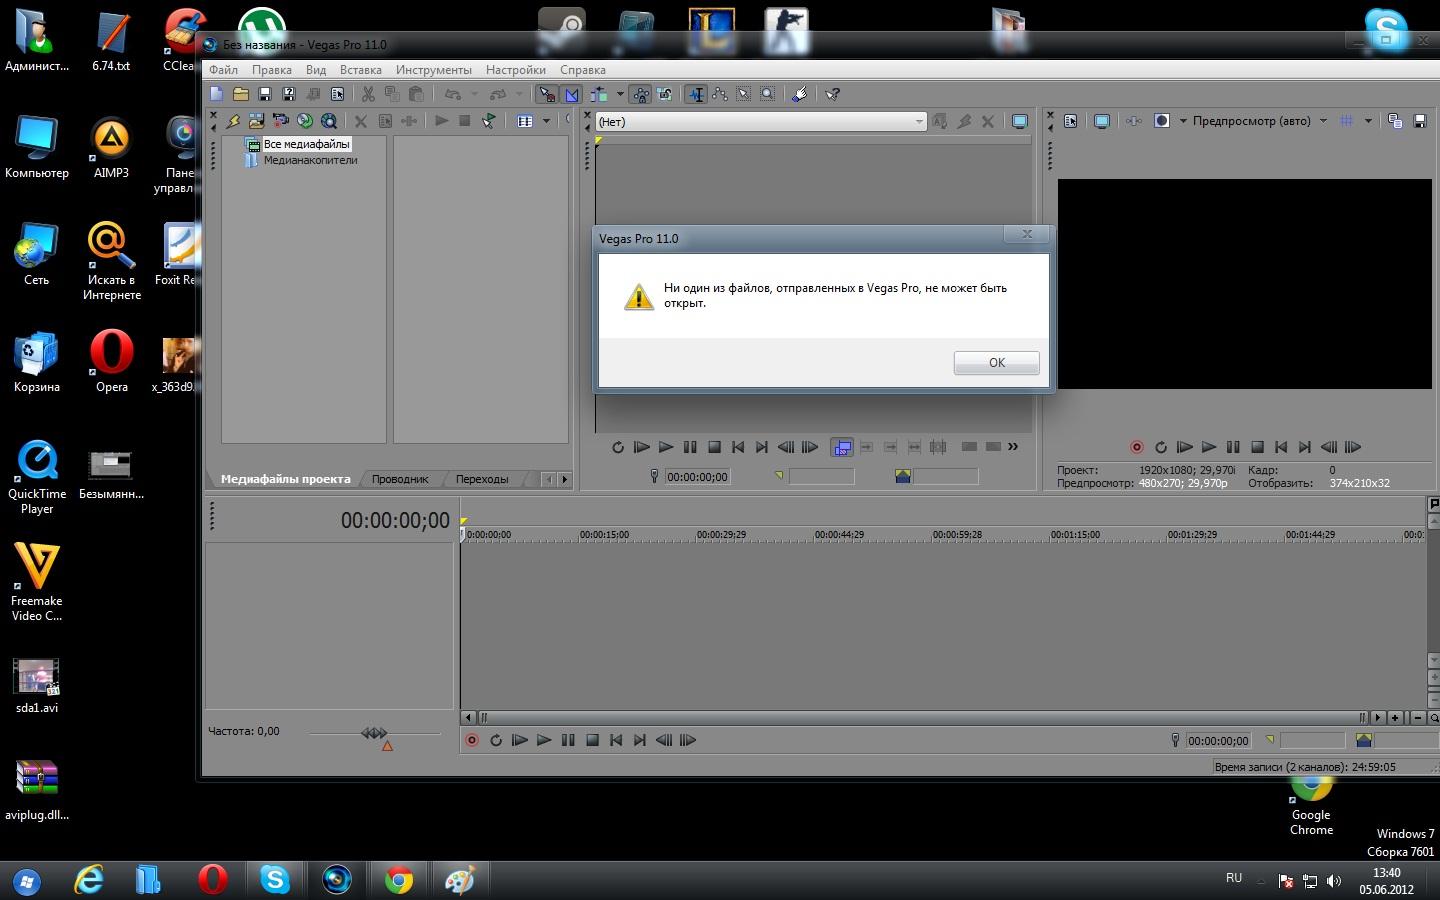Click the Cut scissors icon
This screenshot has height=900, width=1440.
[x=368, y=94]
